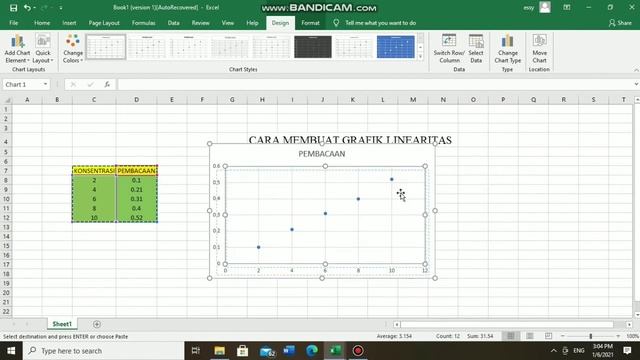Click the ENG language indicator
The image size is (640, 360).
(579, 351)
